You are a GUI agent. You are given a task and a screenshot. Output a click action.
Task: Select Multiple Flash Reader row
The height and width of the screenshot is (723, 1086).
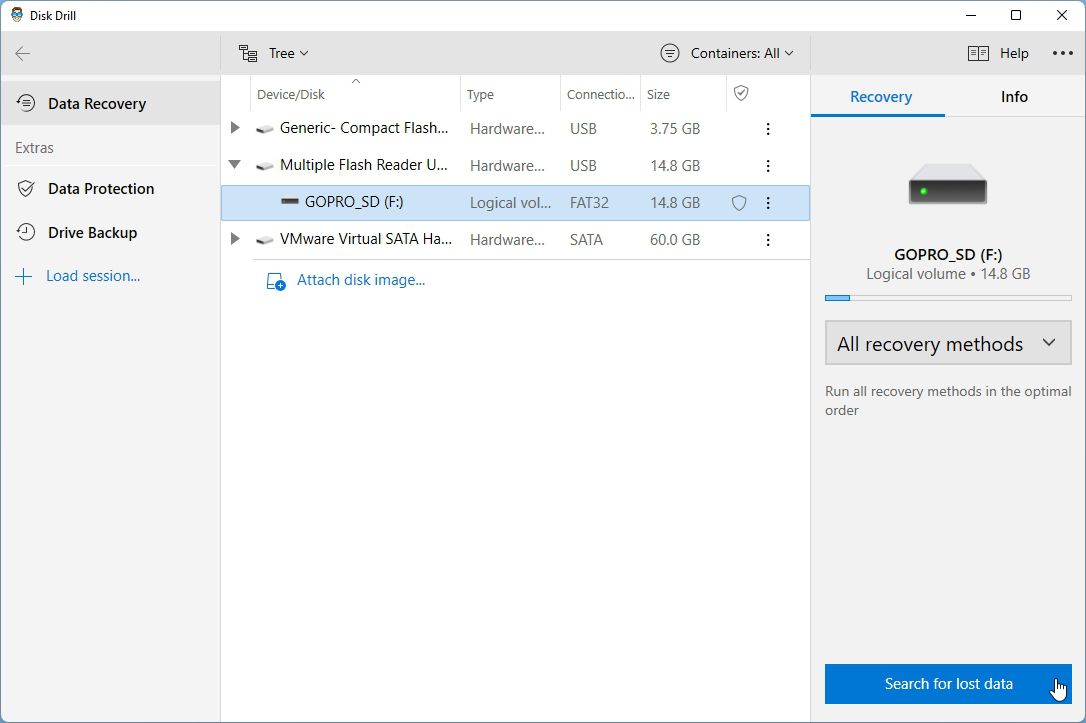pyautogui.click(x=515, y=166)
